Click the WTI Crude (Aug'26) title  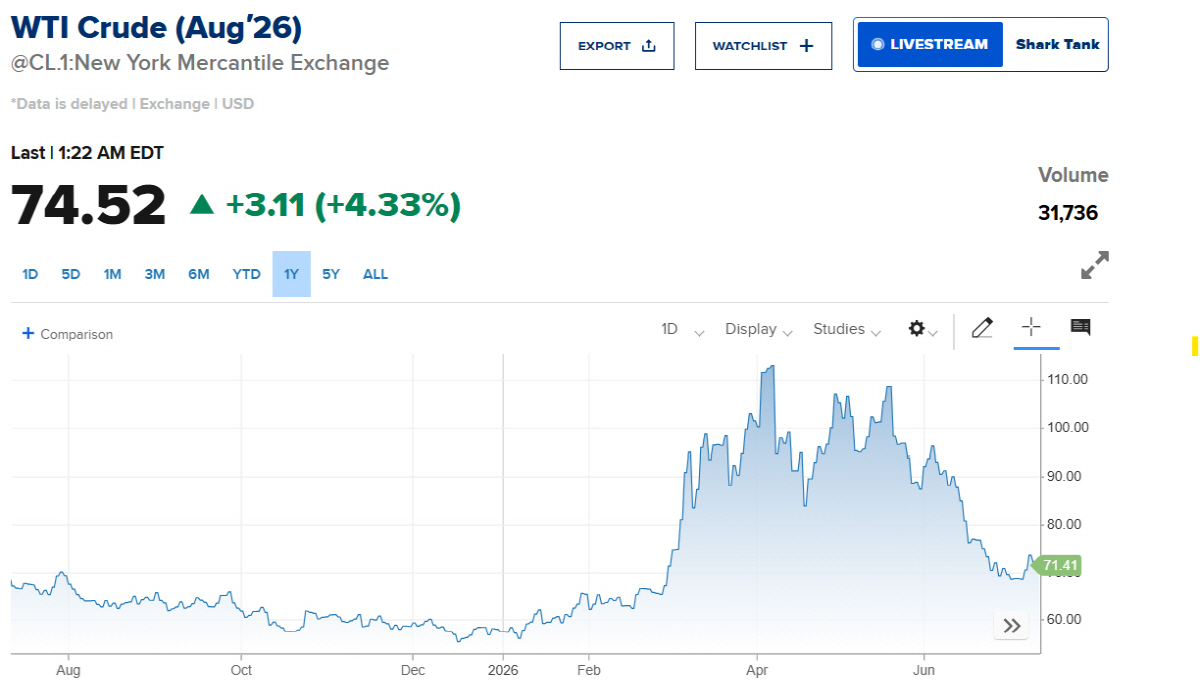(156, 28)
